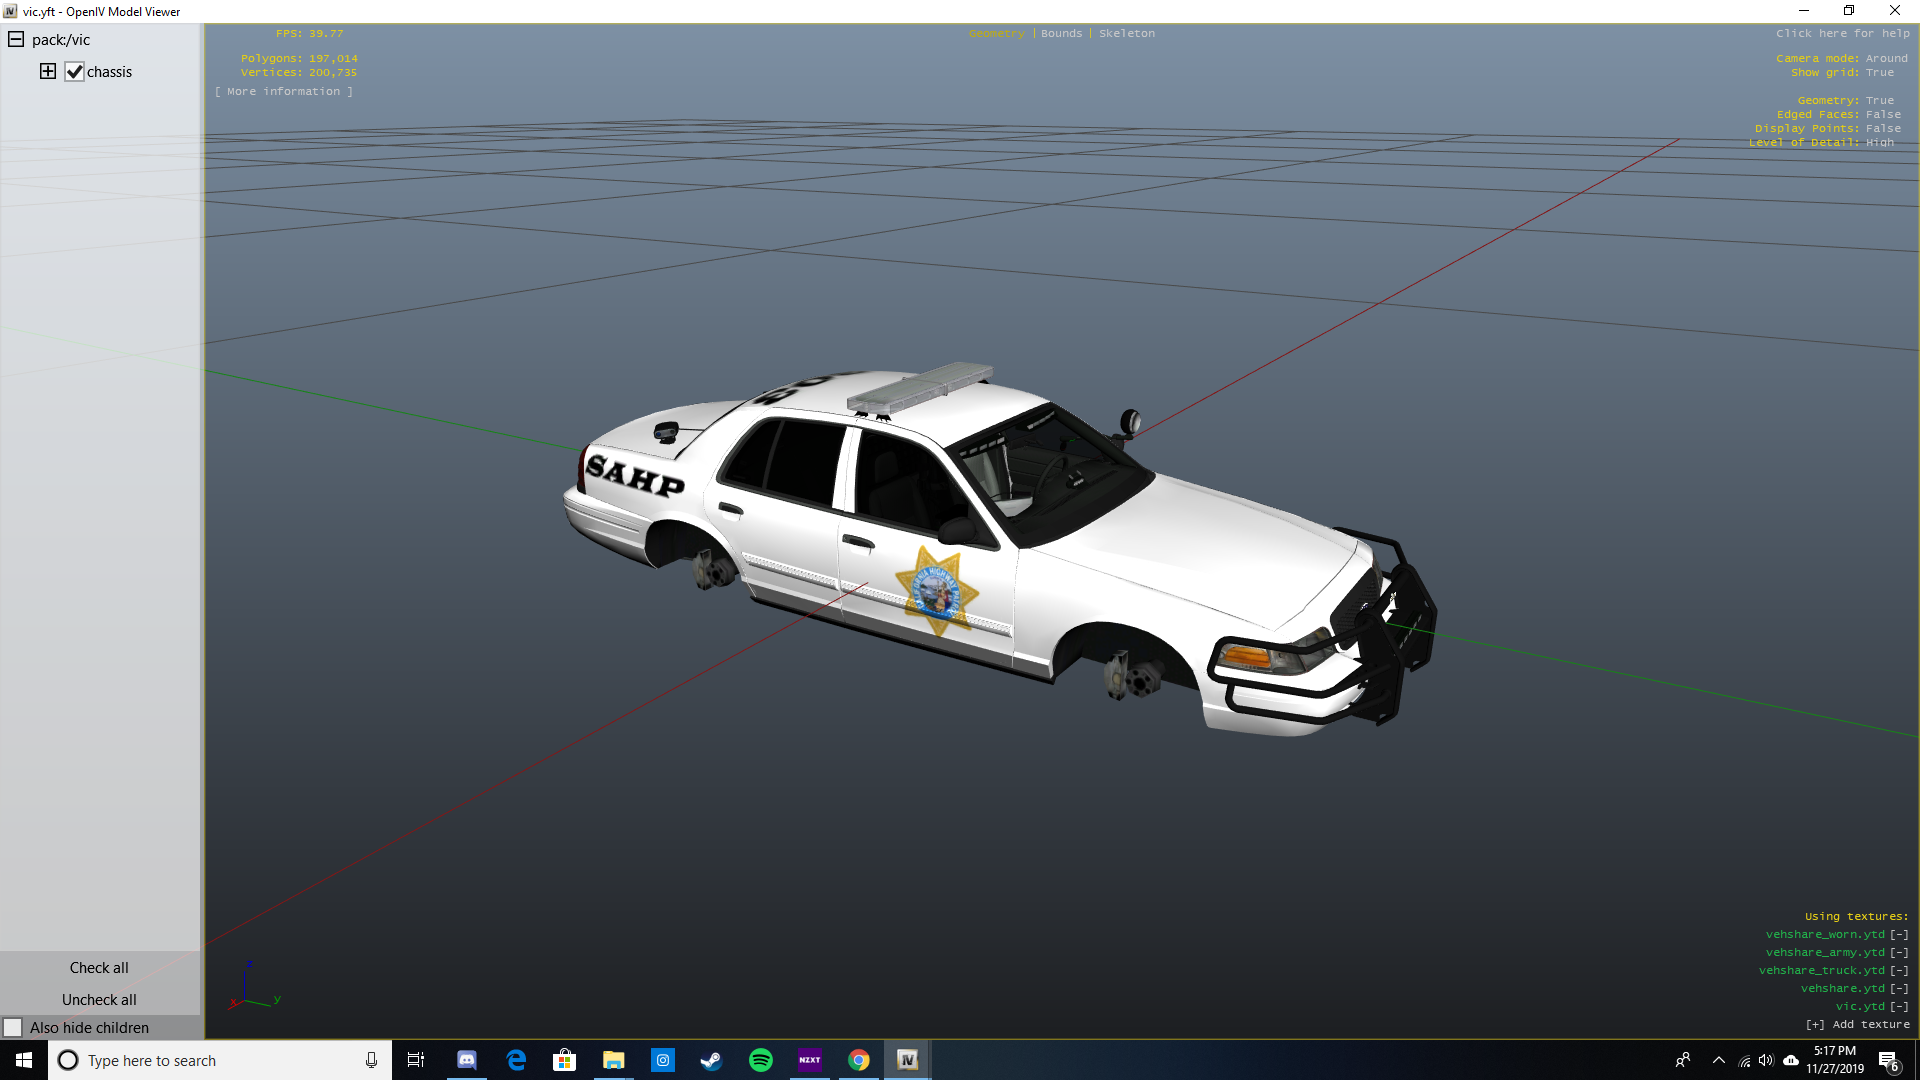Remove the vehshare_worn.ytd texture
This screenshot has height=1080, width=1920.
pos(1899,935)
